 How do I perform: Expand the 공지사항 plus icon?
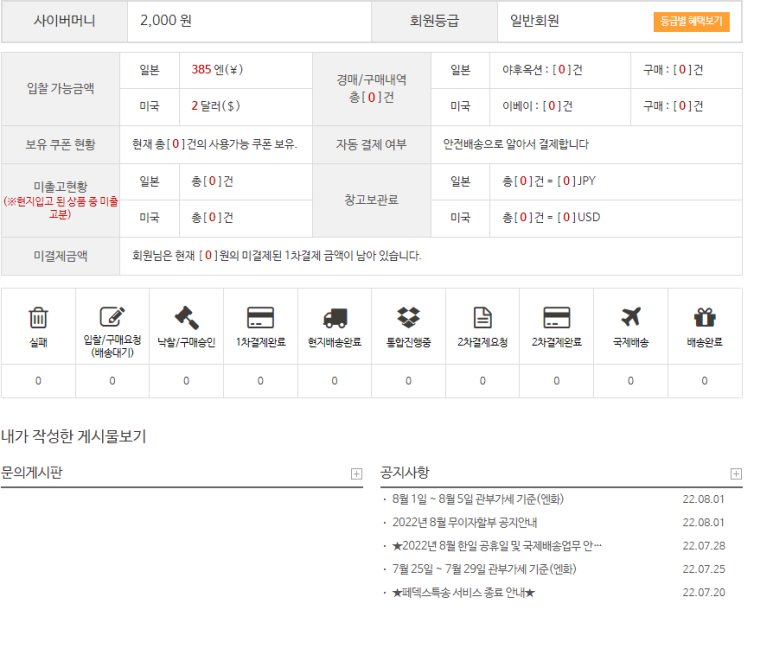[x=736, y=474]
